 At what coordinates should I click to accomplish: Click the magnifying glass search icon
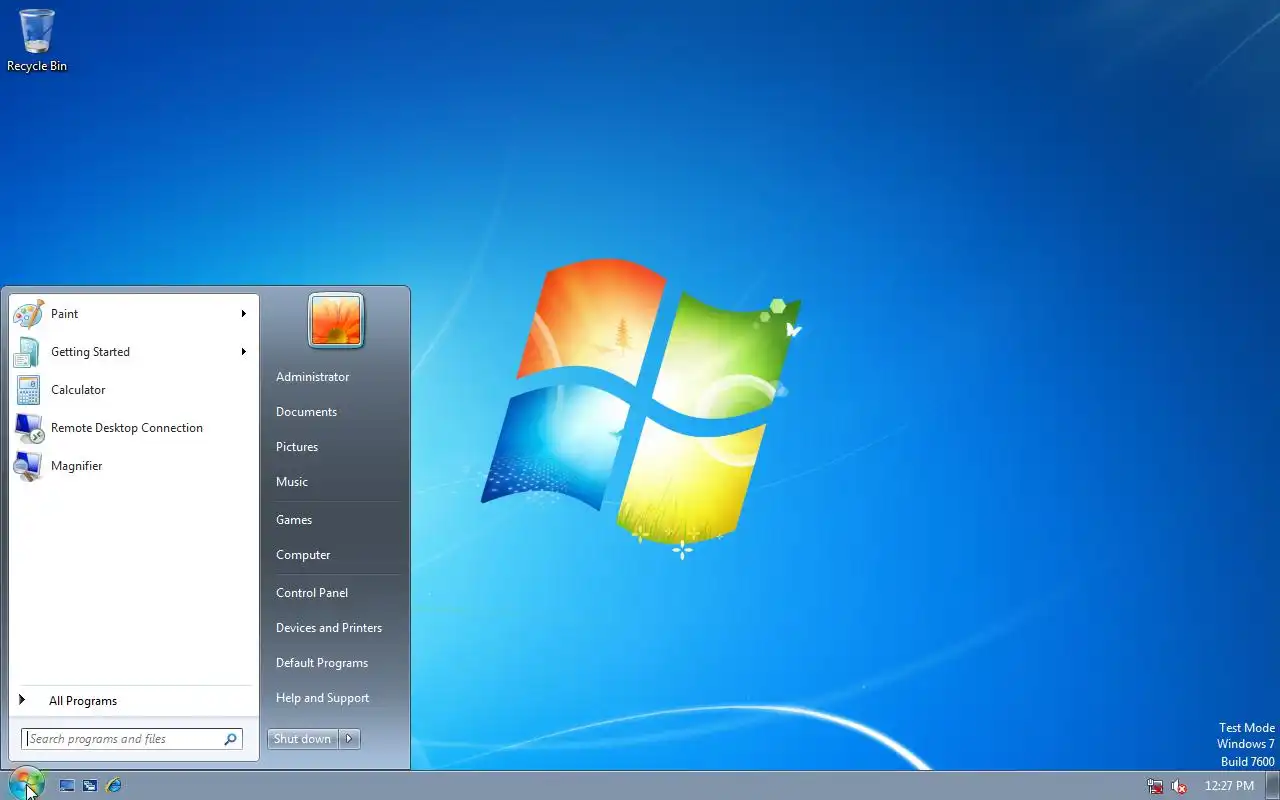[230, 739]
